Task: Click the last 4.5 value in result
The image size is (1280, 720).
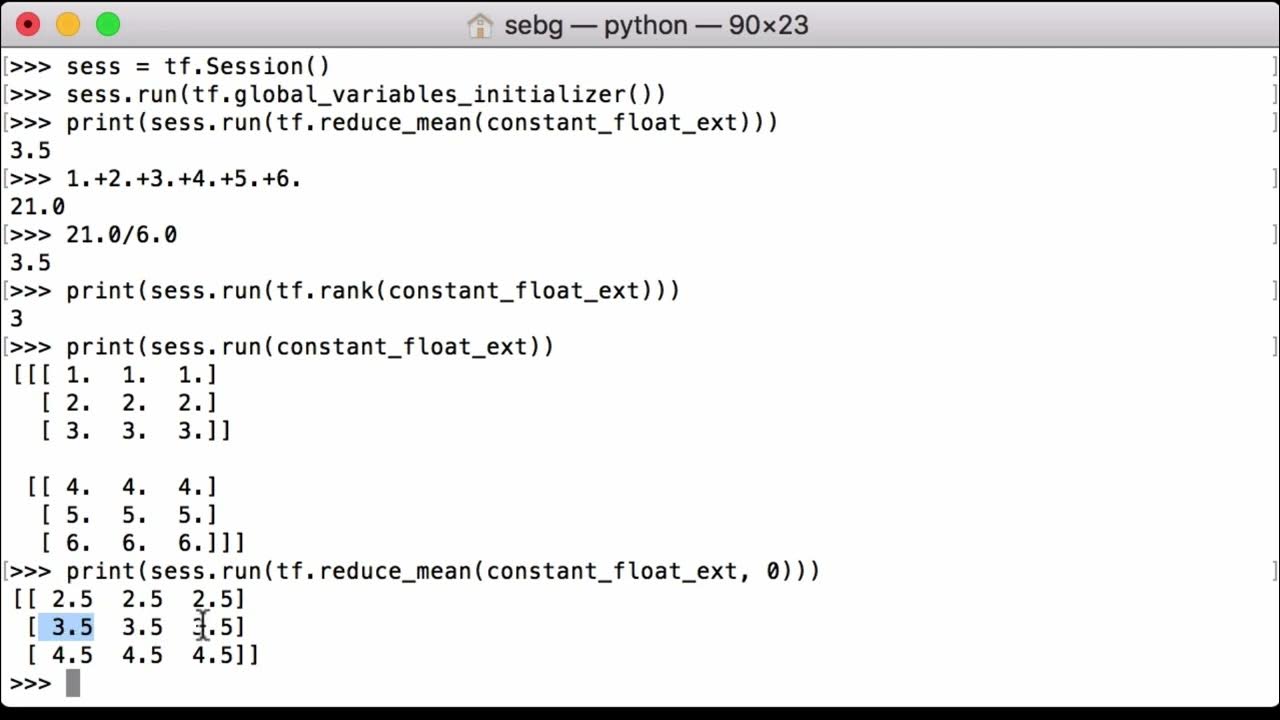Action: pyautogui.click(x=212, y=655)
